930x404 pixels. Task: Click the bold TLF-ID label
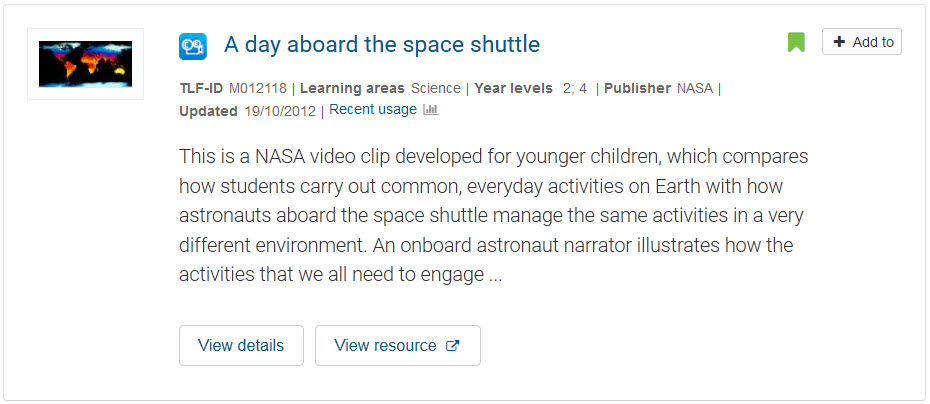coord(201,88)
